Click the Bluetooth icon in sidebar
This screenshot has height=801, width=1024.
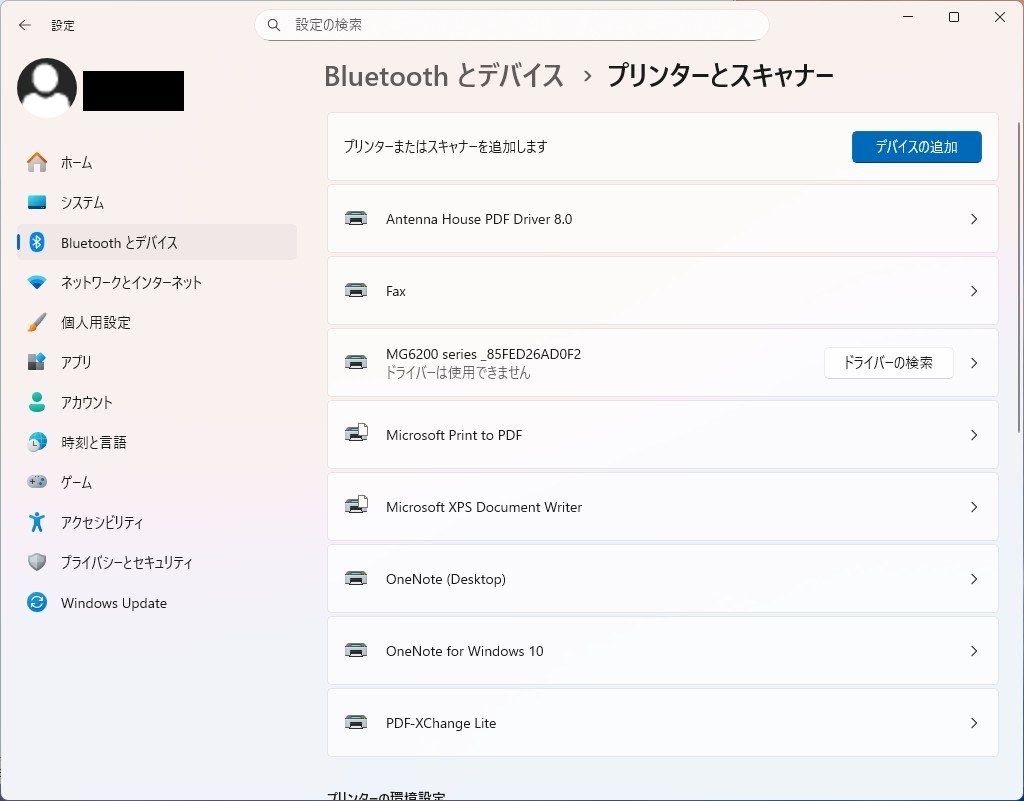click(x=37, y=242)
